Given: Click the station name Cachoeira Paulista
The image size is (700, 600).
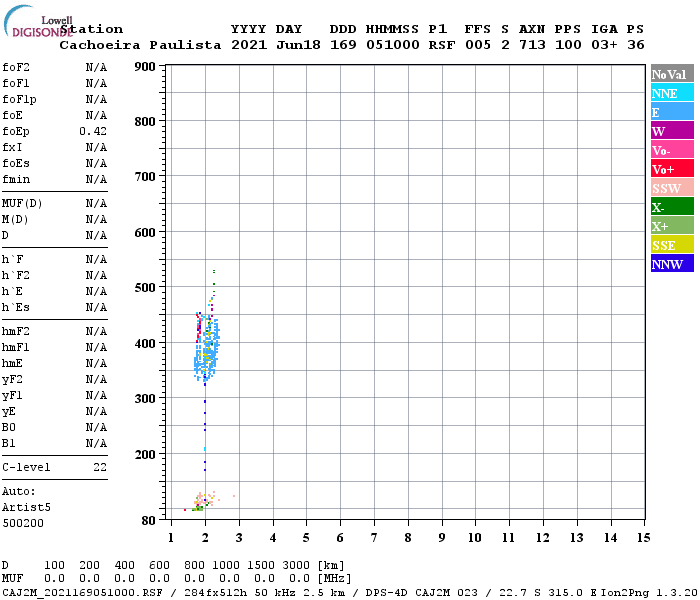Looking at the screenshot, I should [x=140, y=45].
